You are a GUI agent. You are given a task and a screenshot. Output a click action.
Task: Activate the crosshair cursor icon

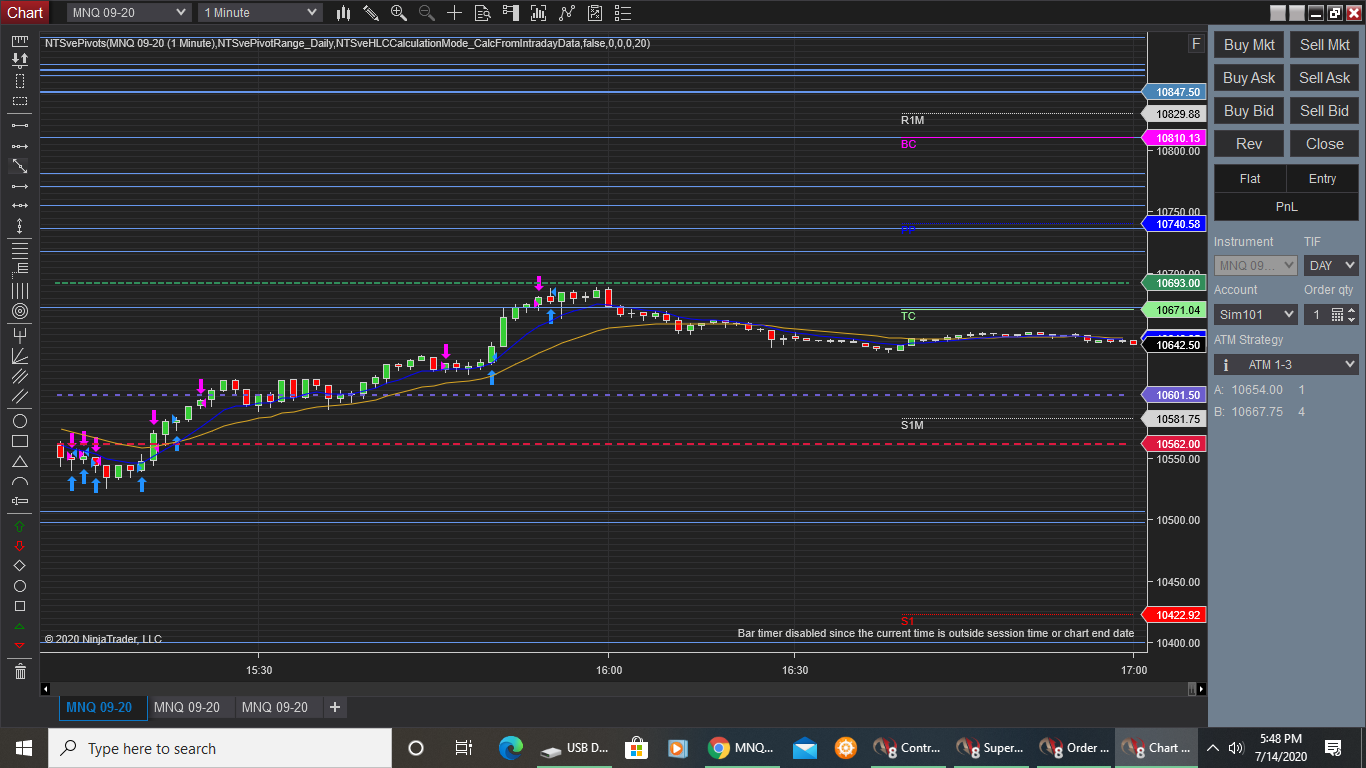pyautogui.click(x=455, y=13)
